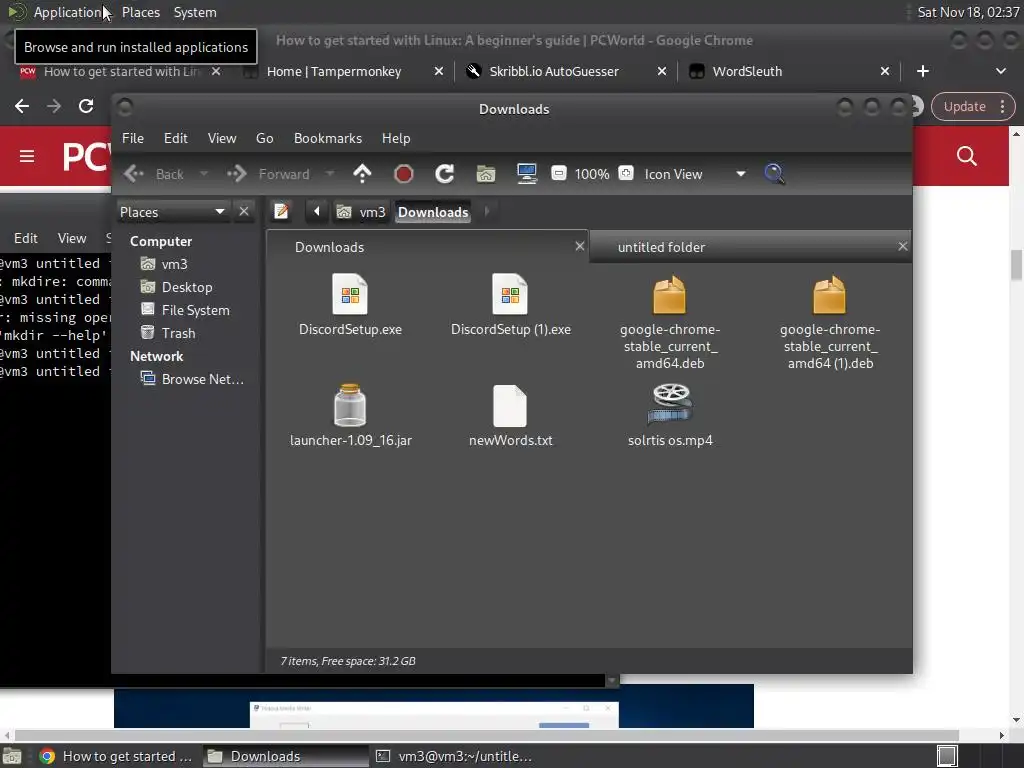Go up to parent folder arrow
1024x768 pixels.
(362, 174)
